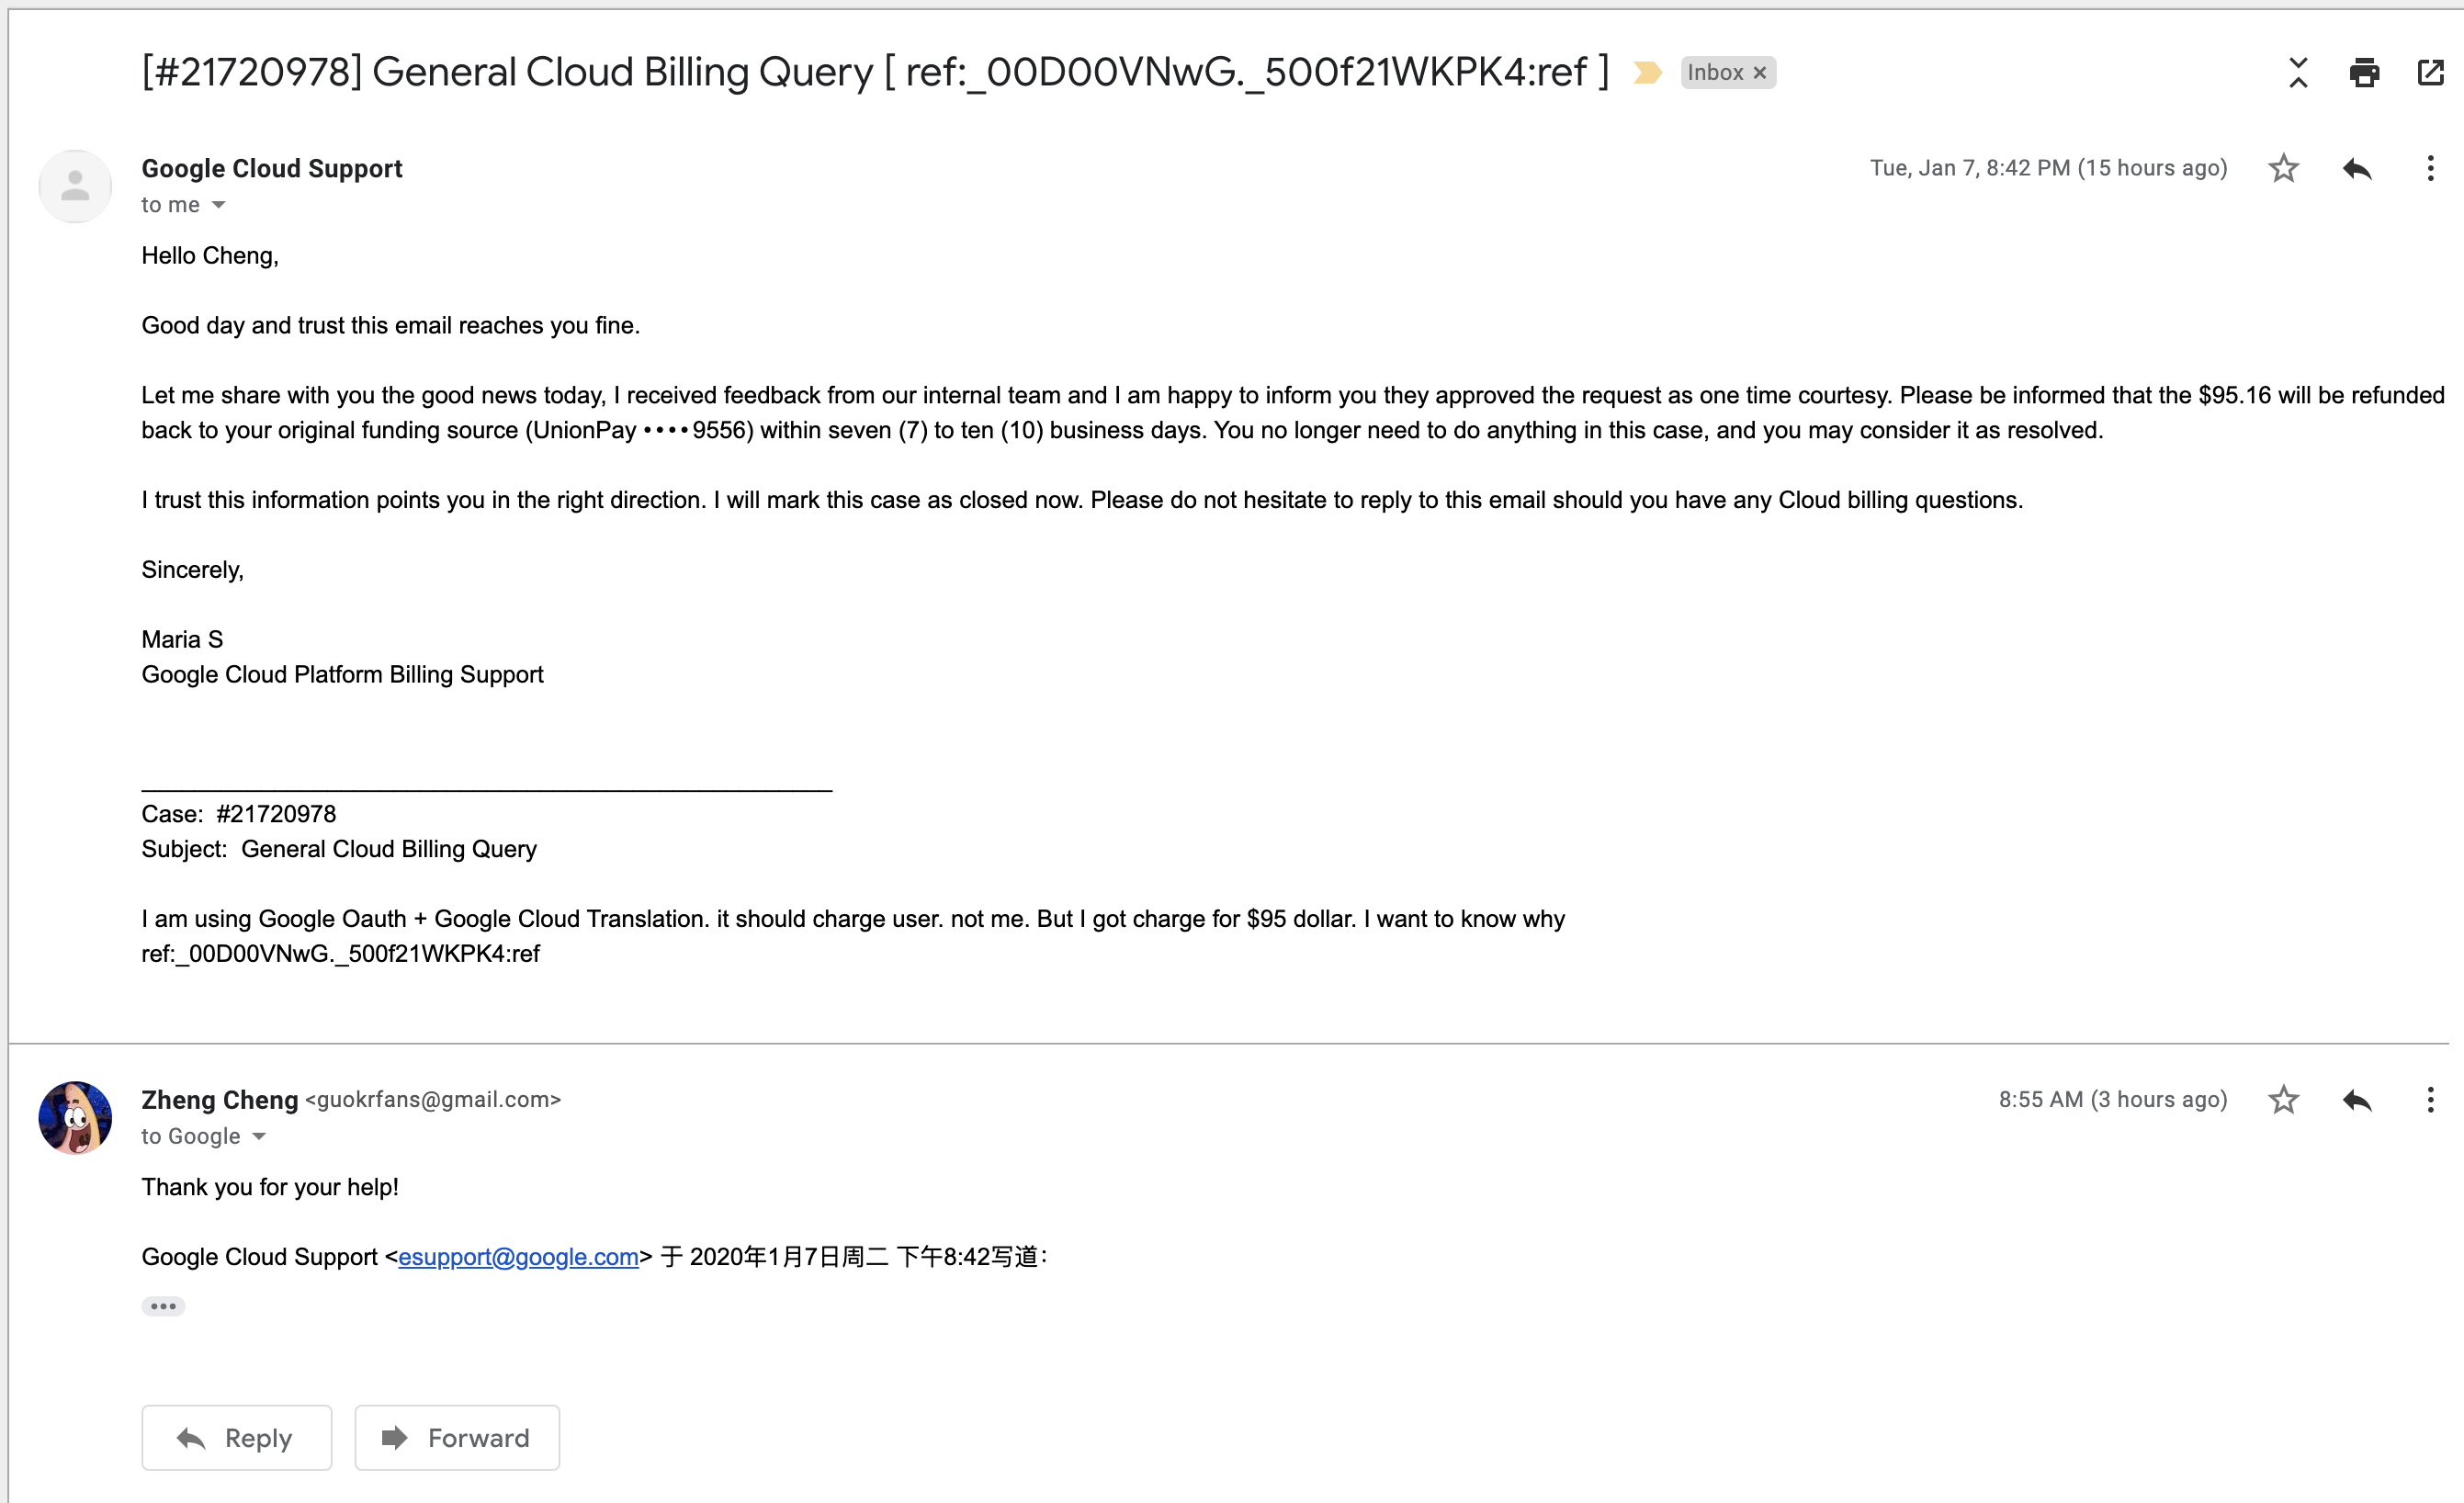Expand the "to me" recipient details

click(x=219, y=205)
